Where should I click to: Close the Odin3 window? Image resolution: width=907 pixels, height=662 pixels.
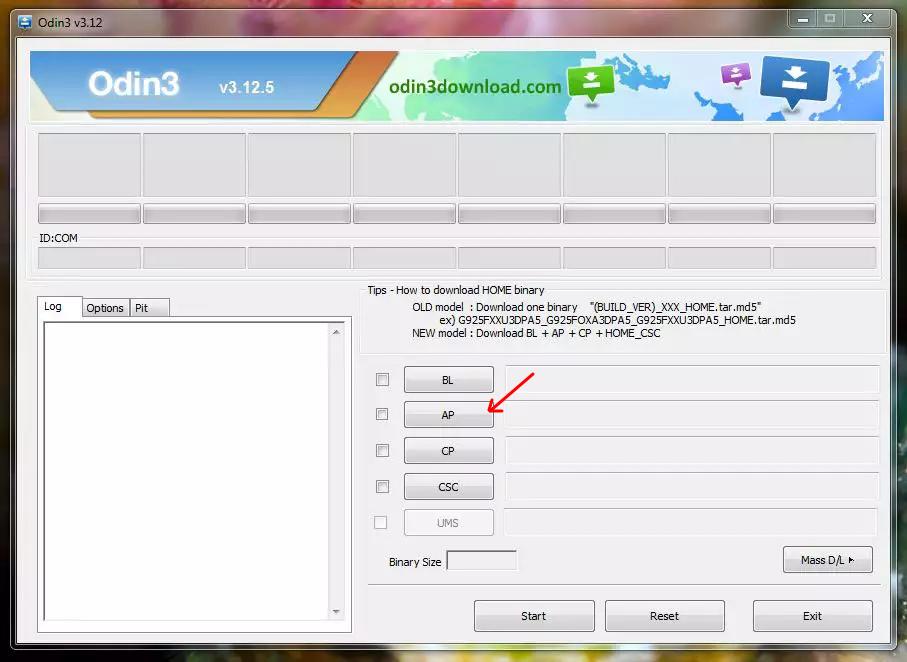click(x=867, y=19)
